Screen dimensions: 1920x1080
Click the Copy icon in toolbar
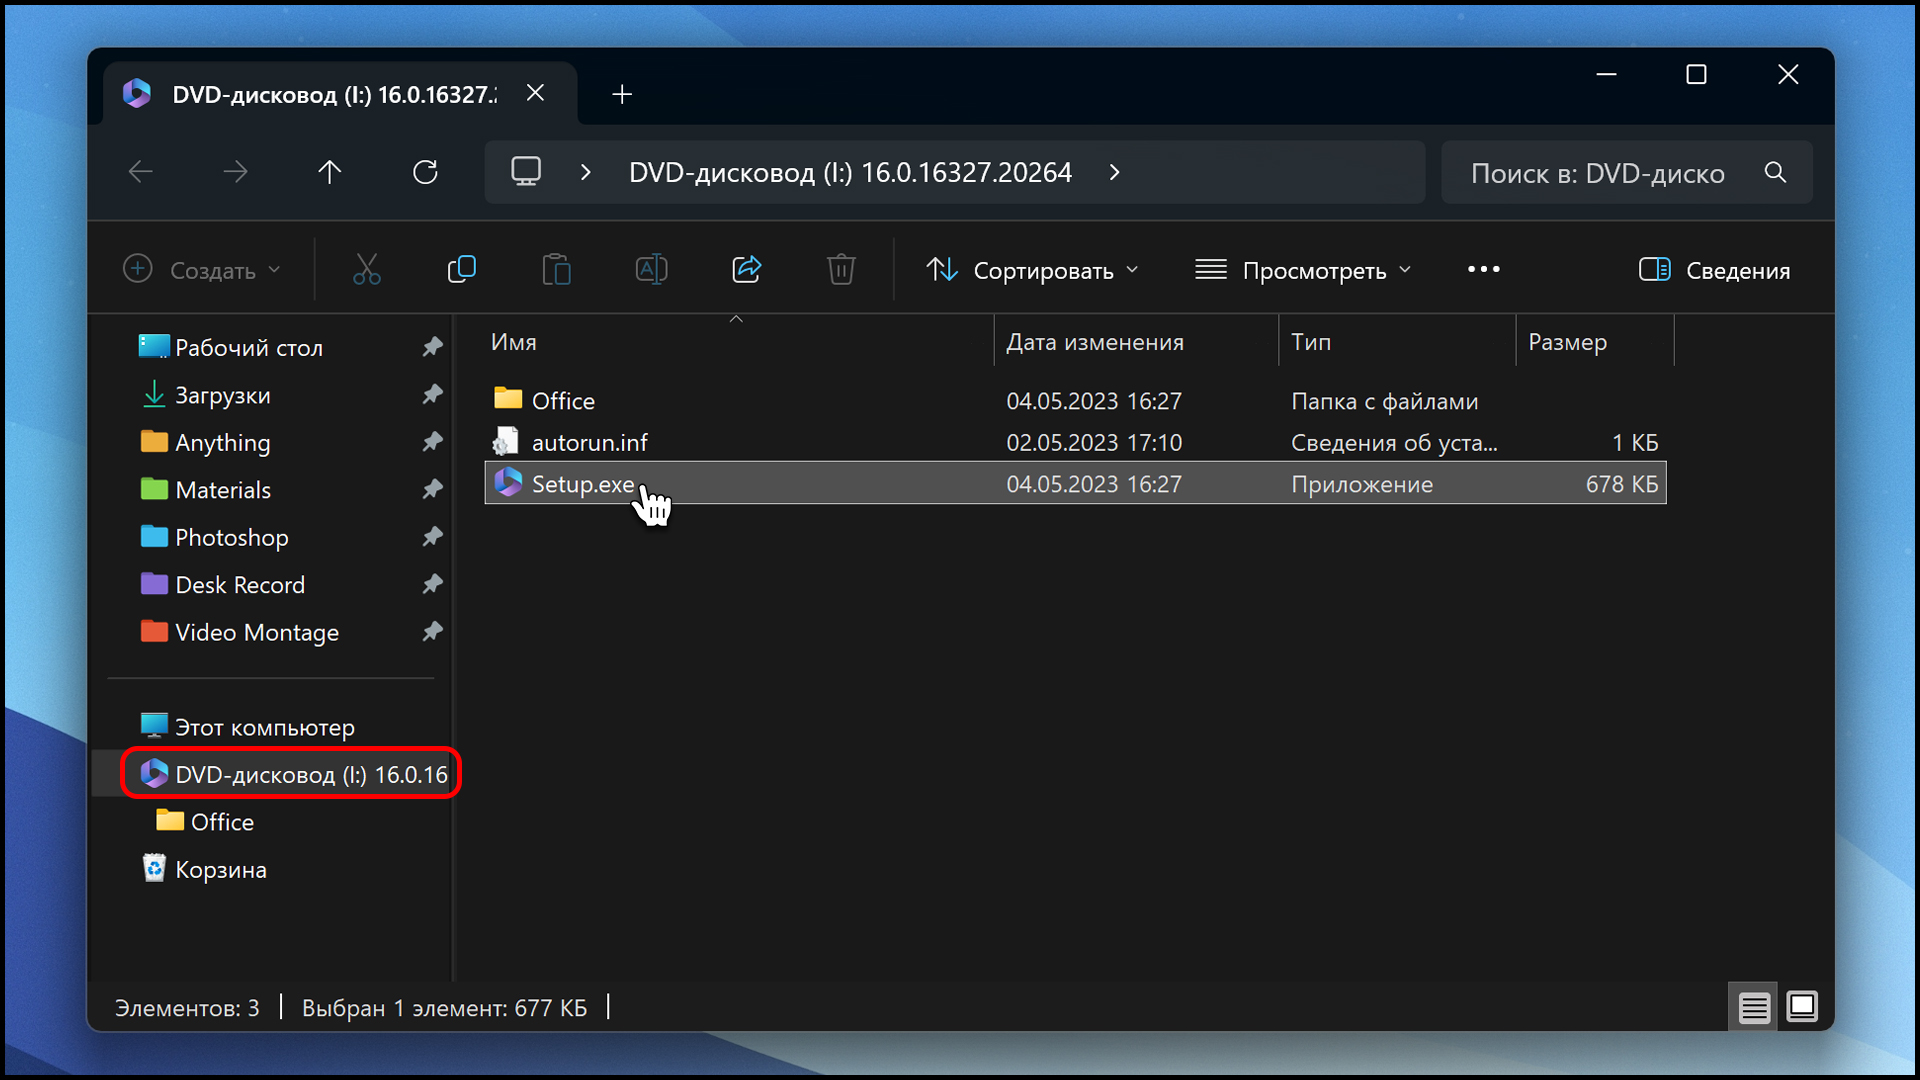(461, 269)
